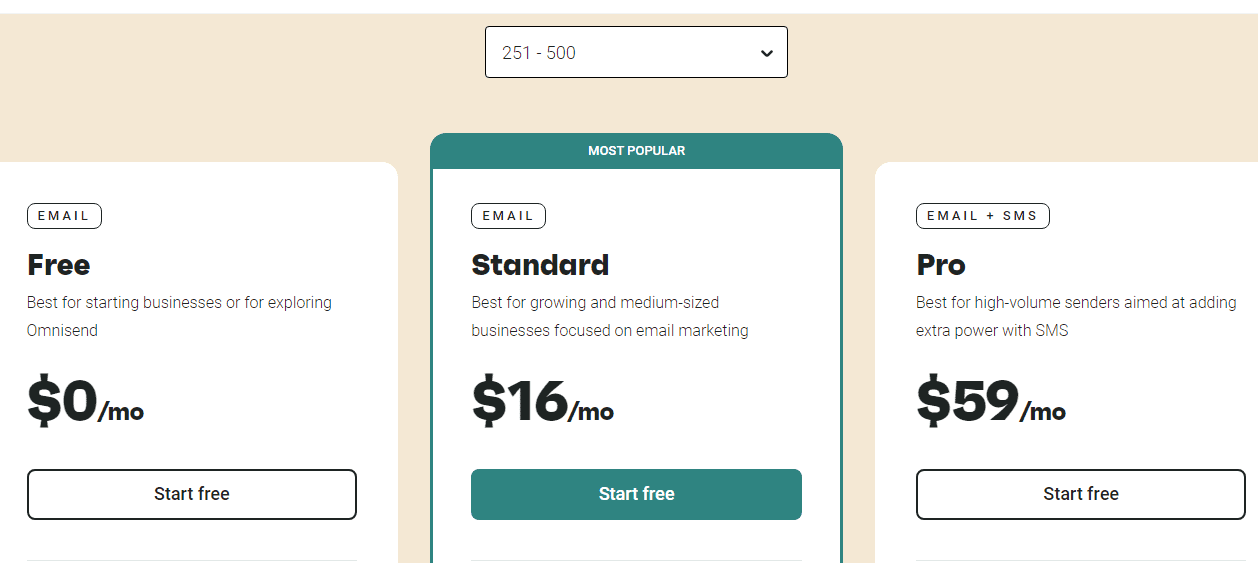Click the $16/mo price
The width and height of the screenshot is (1258, 563).
542,402
